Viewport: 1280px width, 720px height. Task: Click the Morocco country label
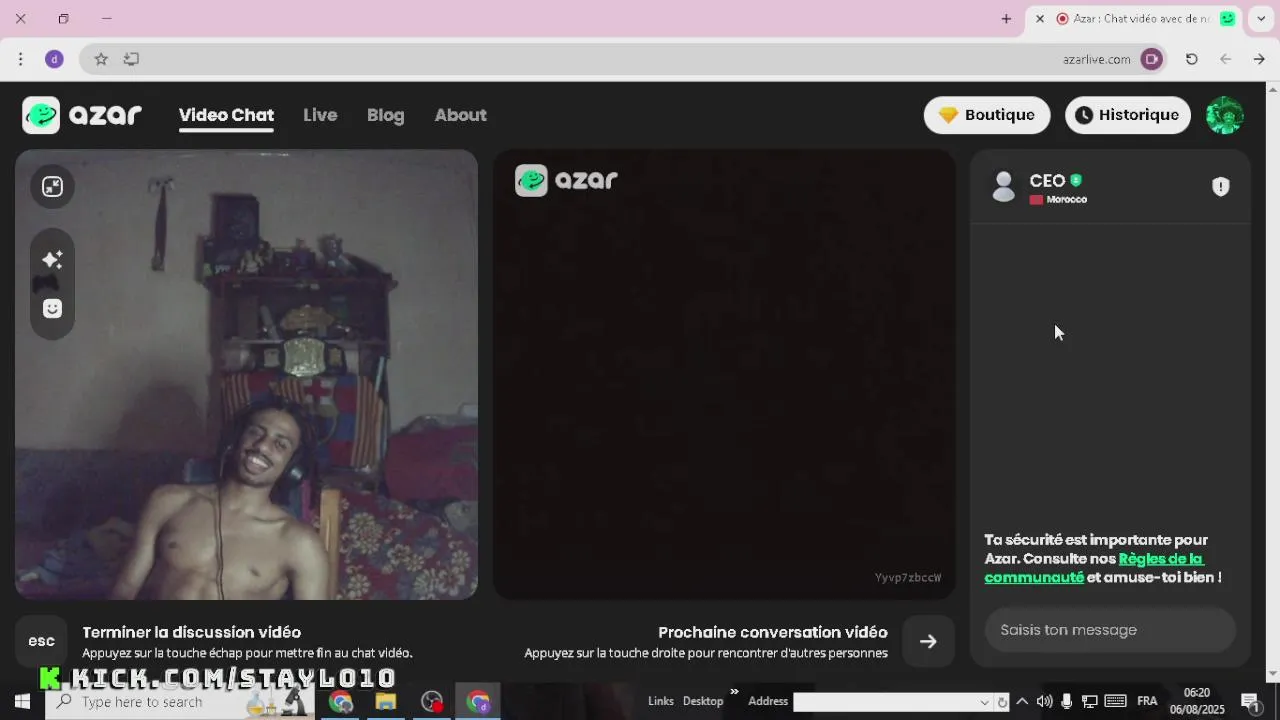[x=1066, y=199]
